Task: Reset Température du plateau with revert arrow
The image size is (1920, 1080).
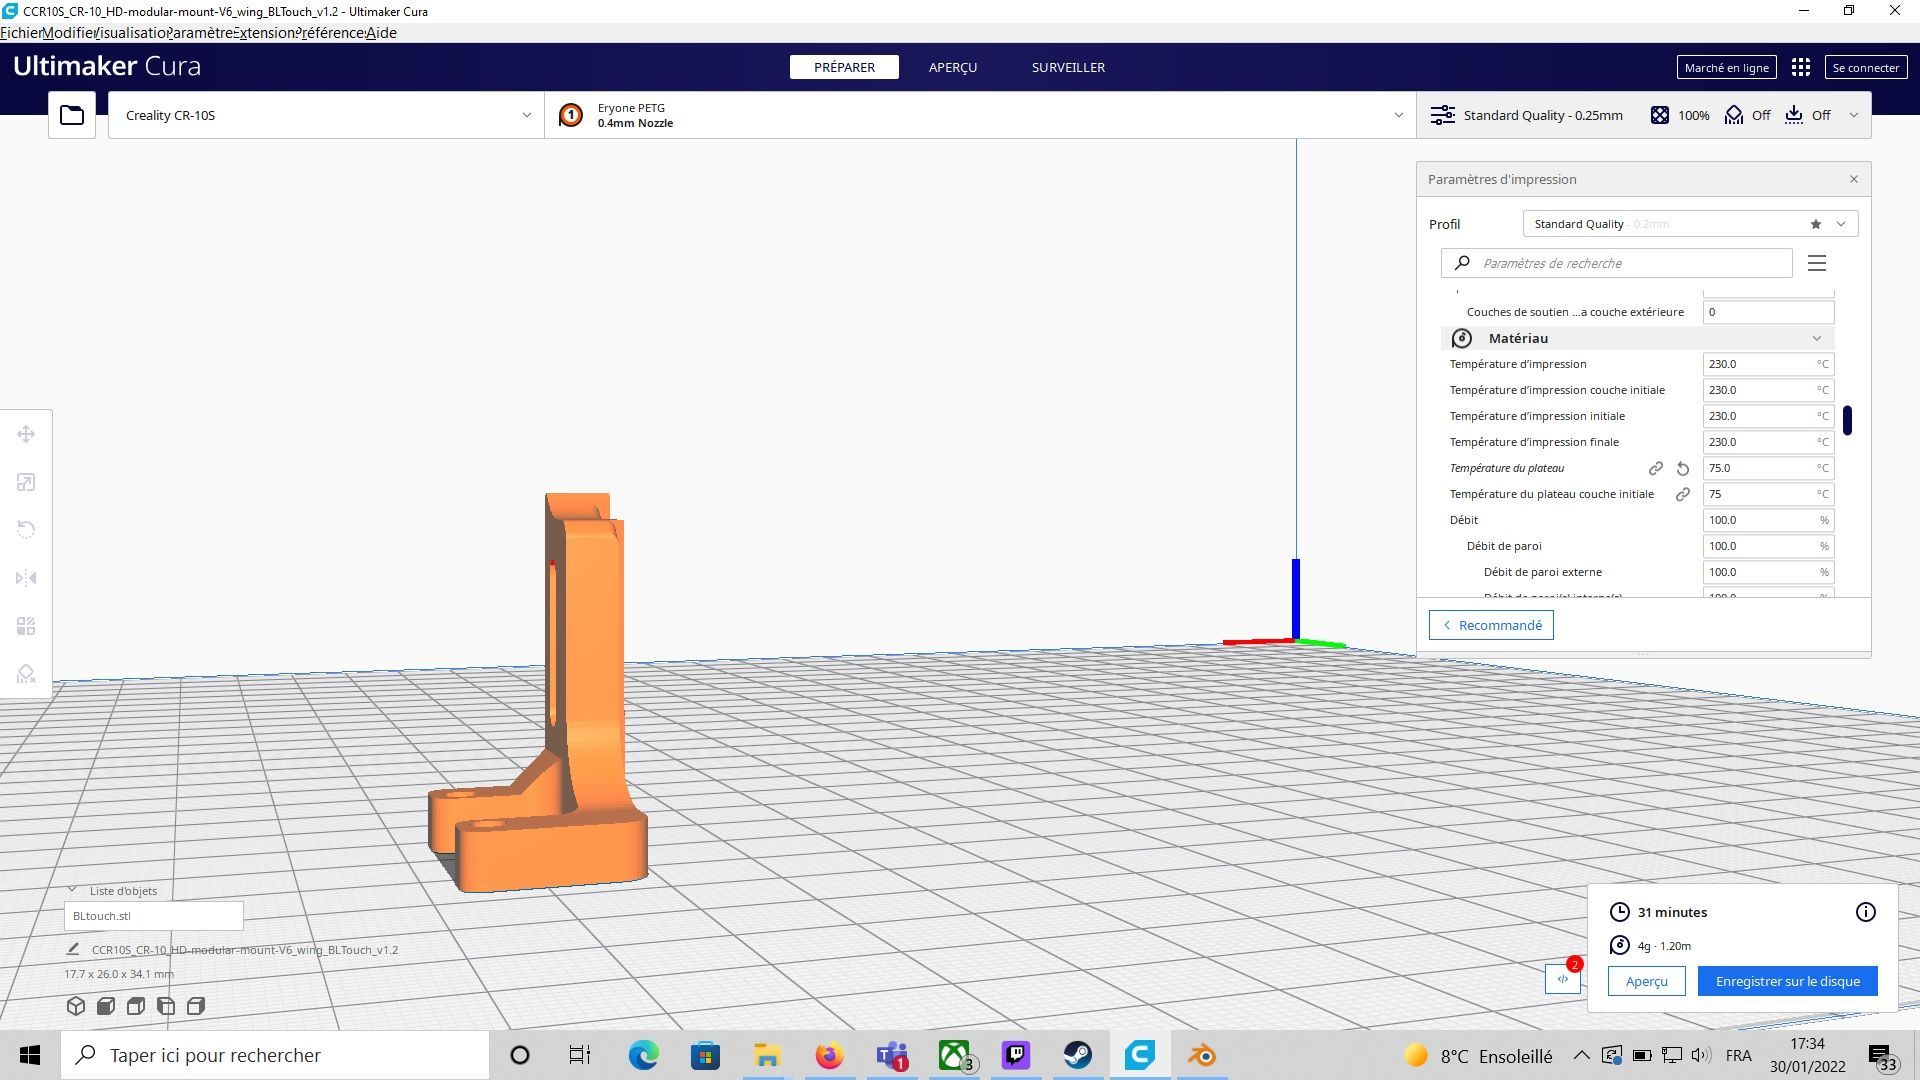Action: [x=1683, y=468]
